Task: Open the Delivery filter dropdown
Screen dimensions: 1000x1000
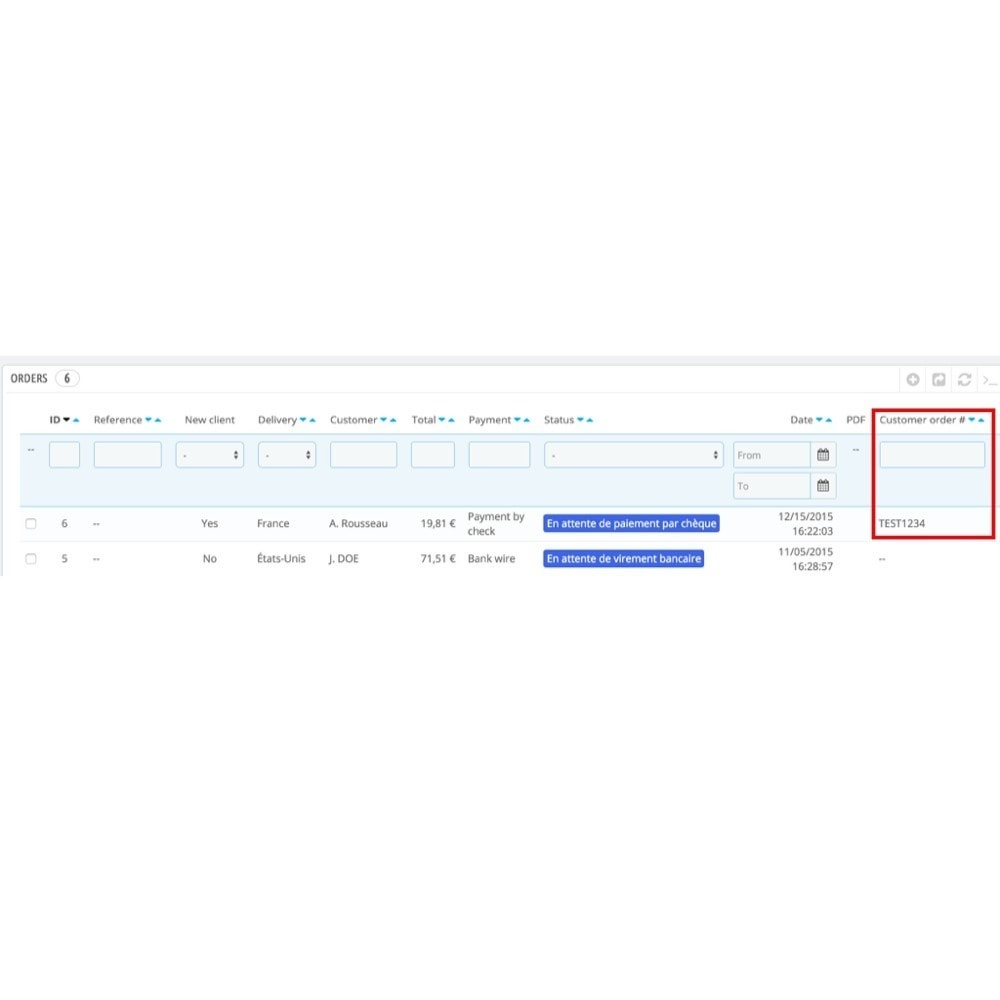Action: [x=287, y=455]
